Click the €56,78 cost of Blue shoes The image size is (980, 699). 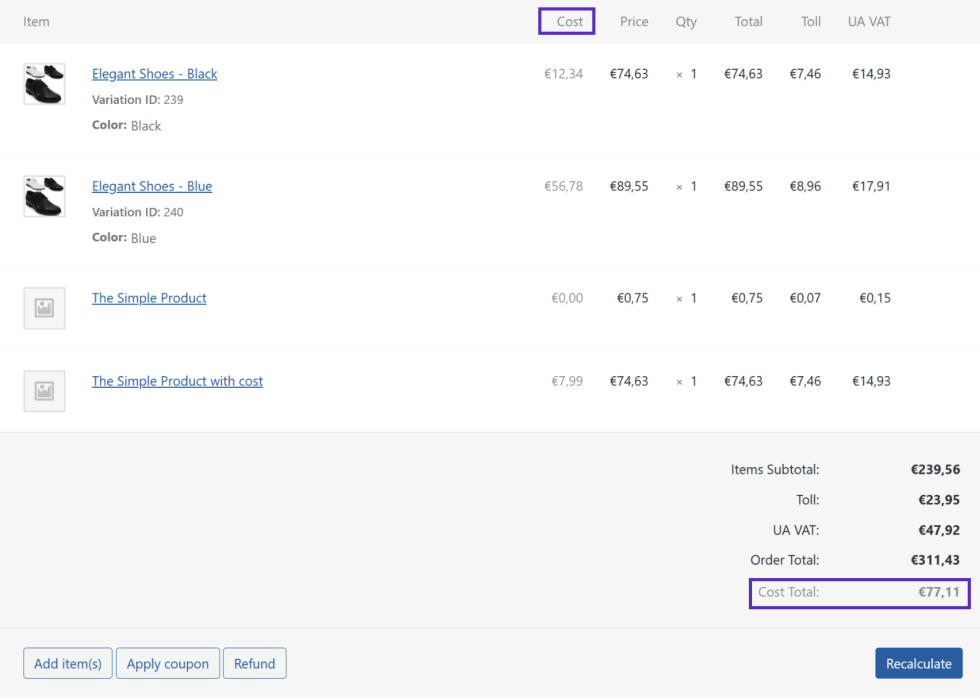563,186
